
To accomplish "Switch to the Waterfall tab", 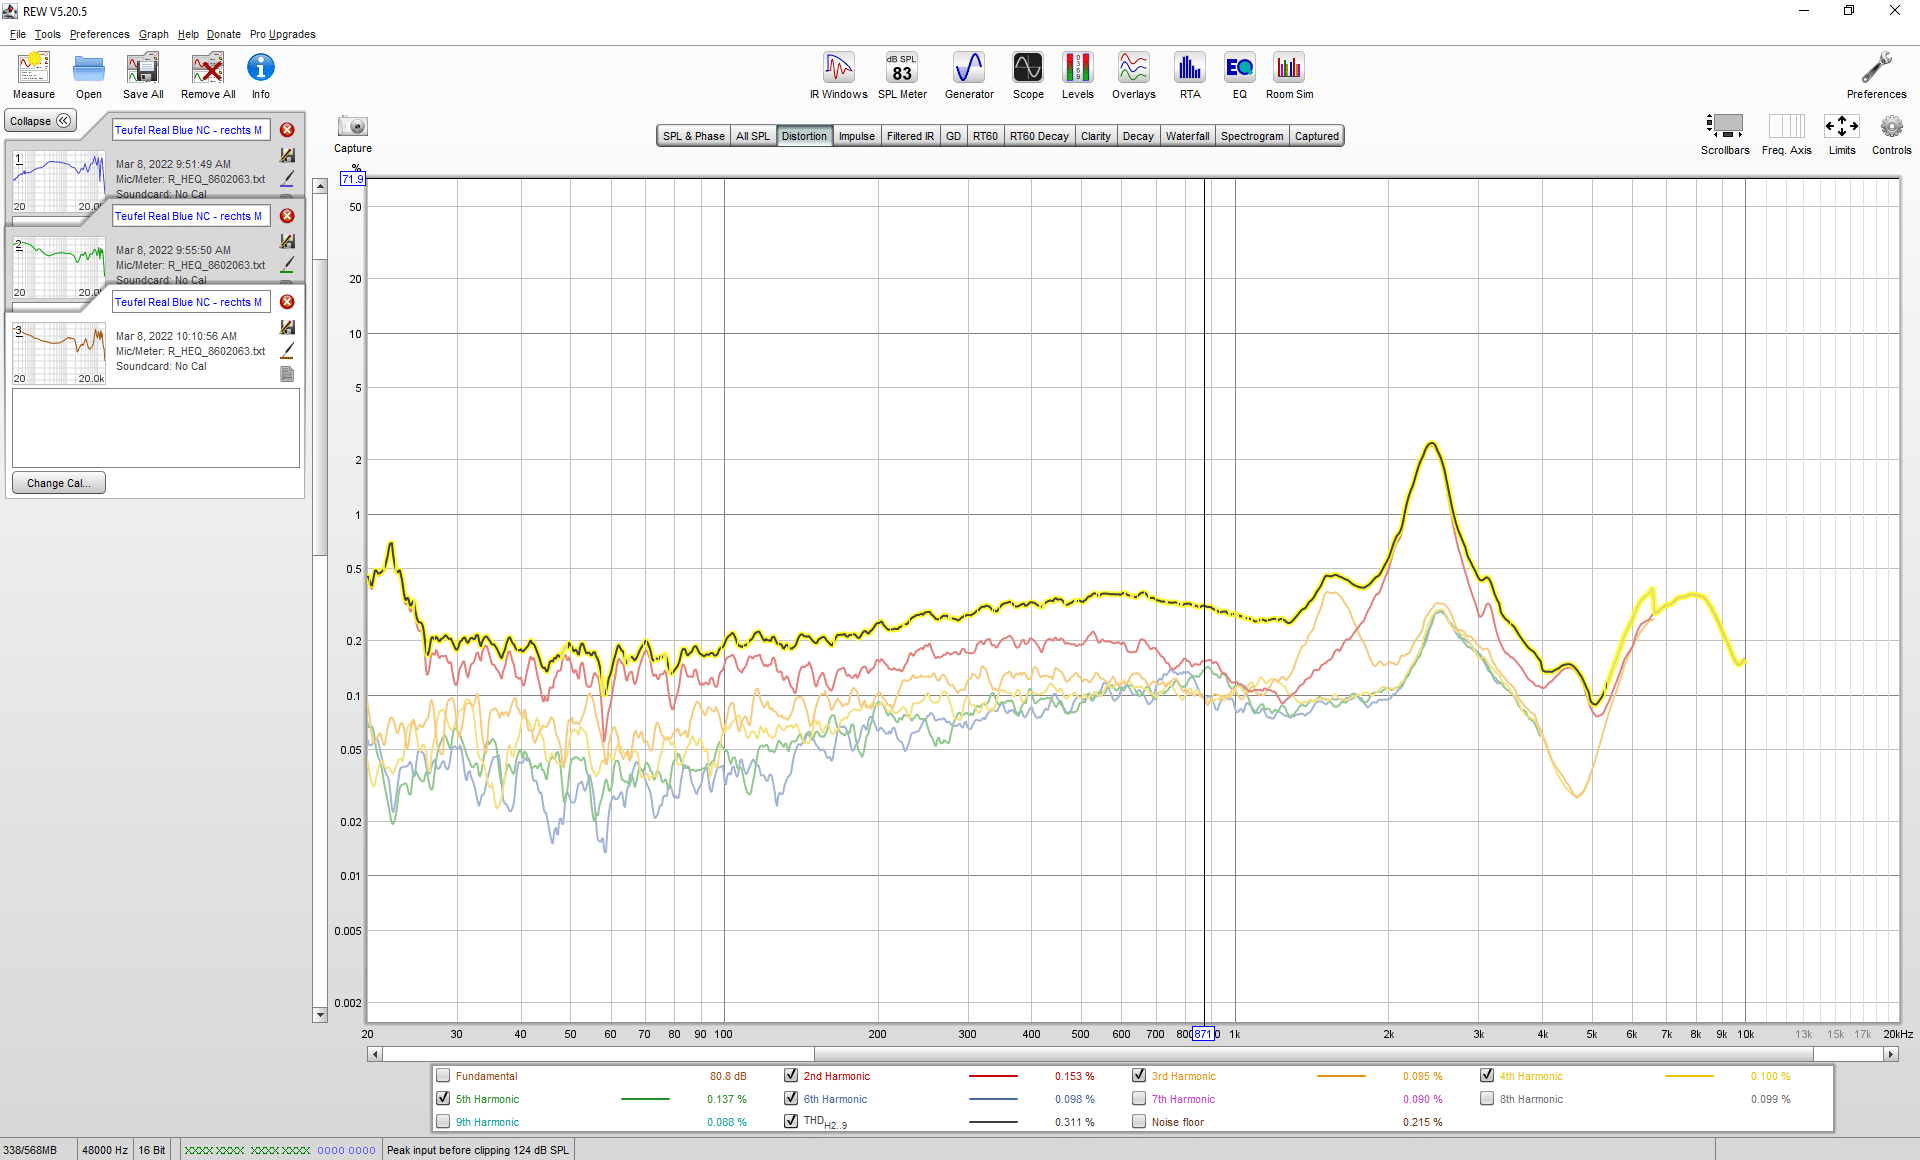I will (x=1187, y=136).
